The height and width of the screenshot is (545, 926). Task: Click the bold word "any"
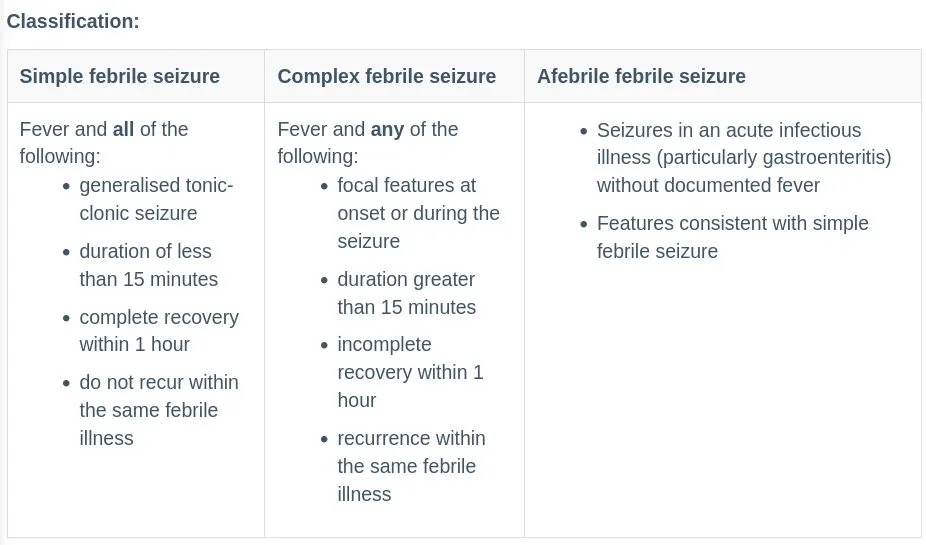click(x=387, y=129)
